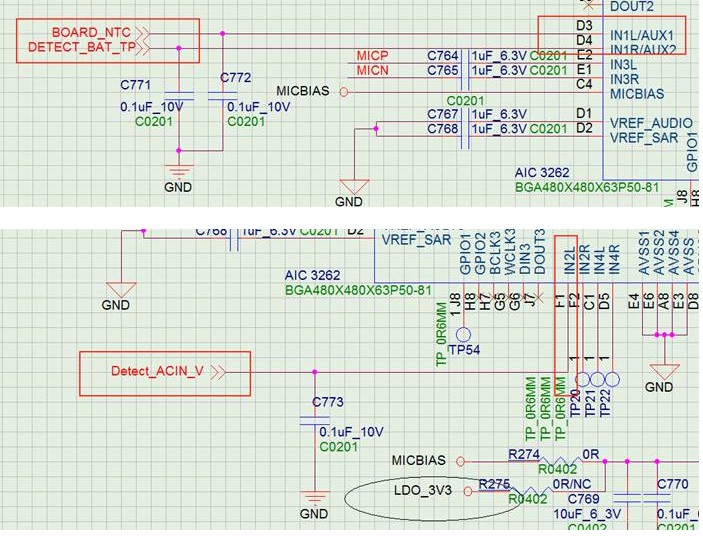Click the IN4R pin name

click(x=614, y=260)
